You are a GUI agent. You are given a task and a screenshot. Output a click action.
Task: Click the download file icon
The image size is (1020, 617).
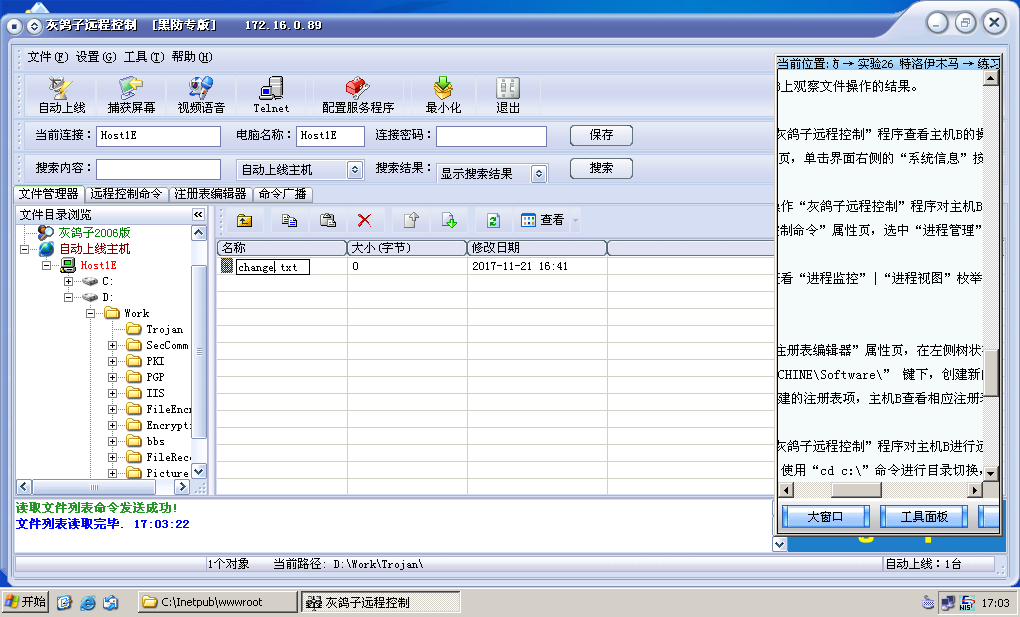(449, 221)
